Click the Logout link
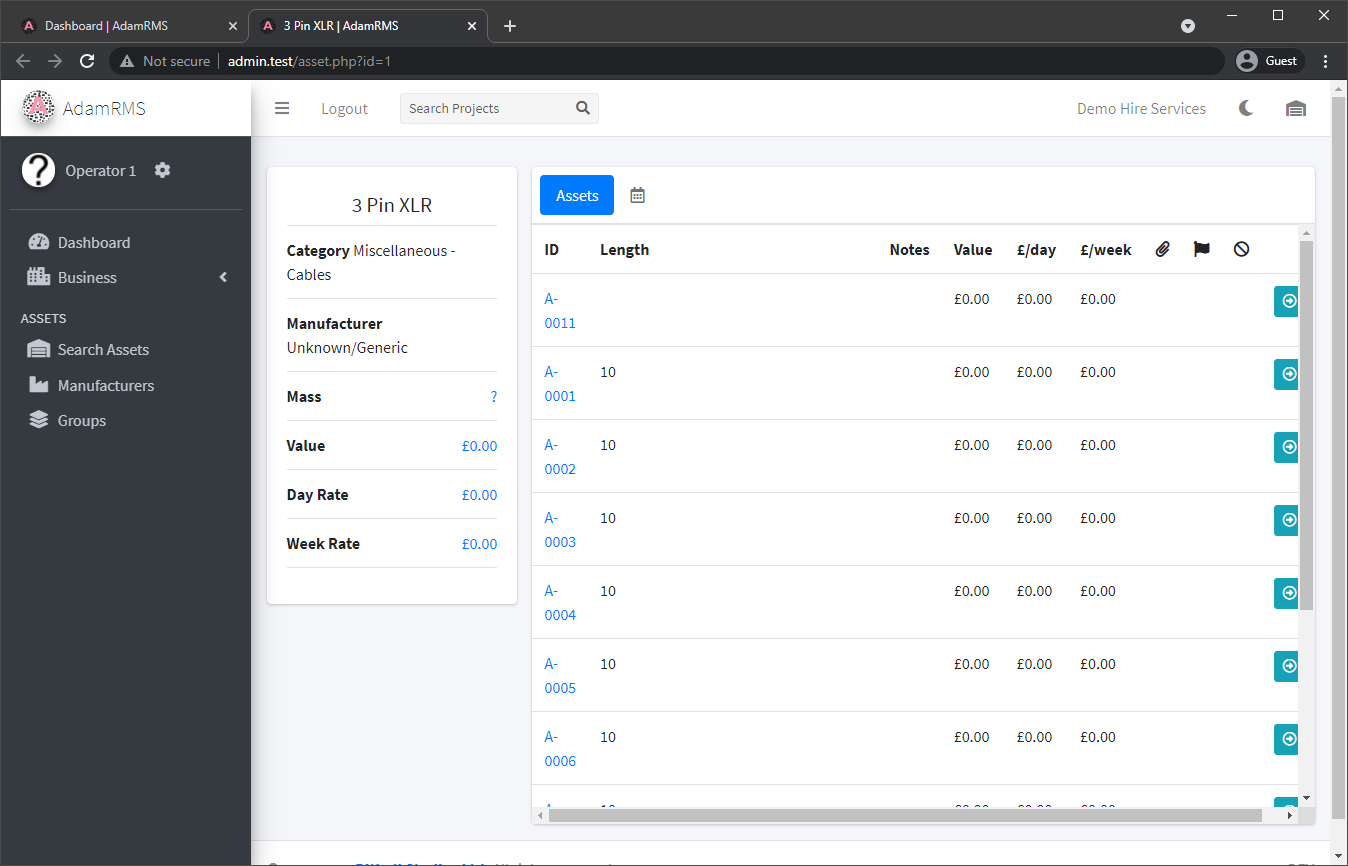 click(x=344, y=108)
